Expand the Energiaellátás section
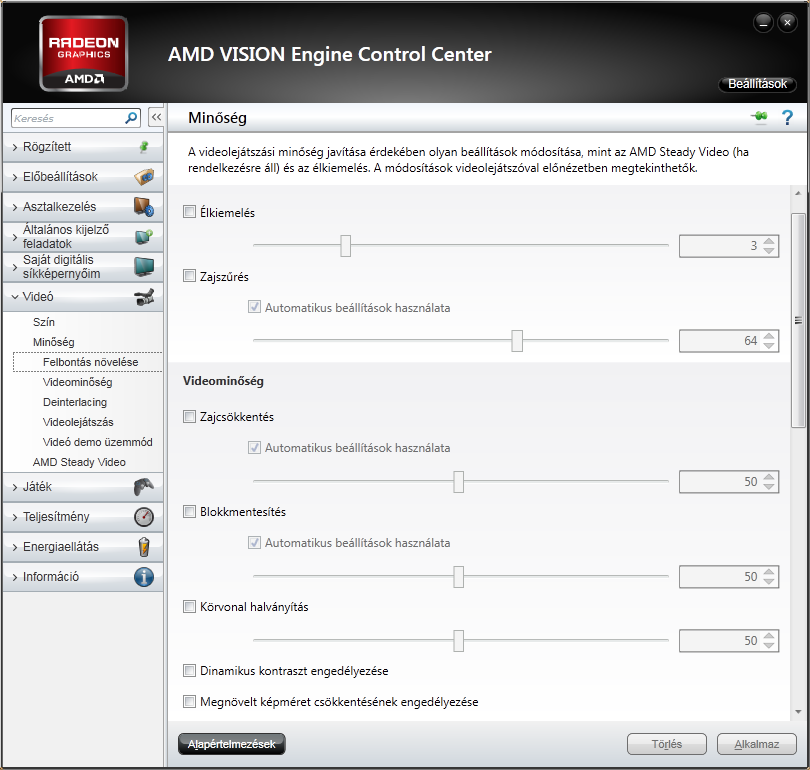810x770 pixels. (83, 546)
